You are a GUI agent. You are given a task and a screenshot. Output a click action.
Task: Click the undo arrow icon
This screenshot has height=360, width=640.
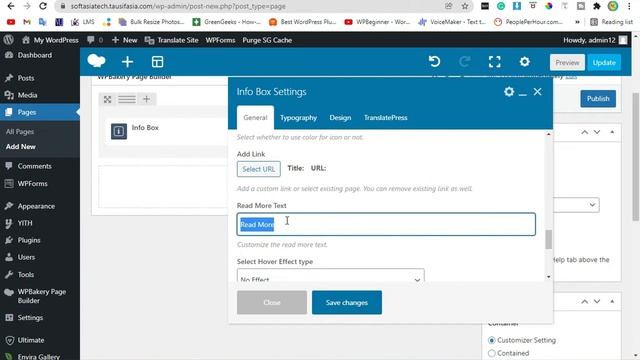[435, 62]
